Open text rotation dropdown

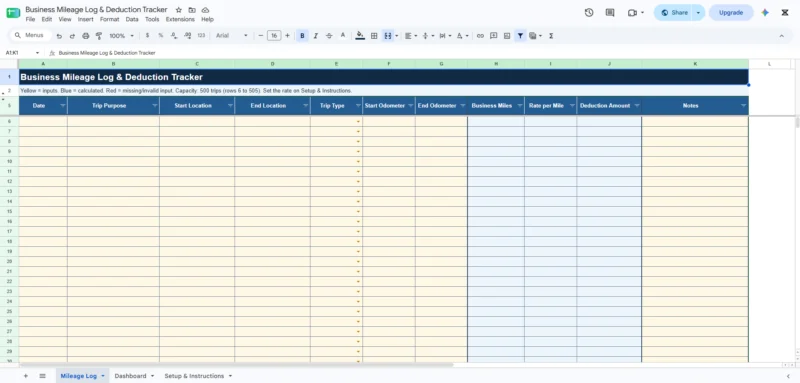click(462, 36)
